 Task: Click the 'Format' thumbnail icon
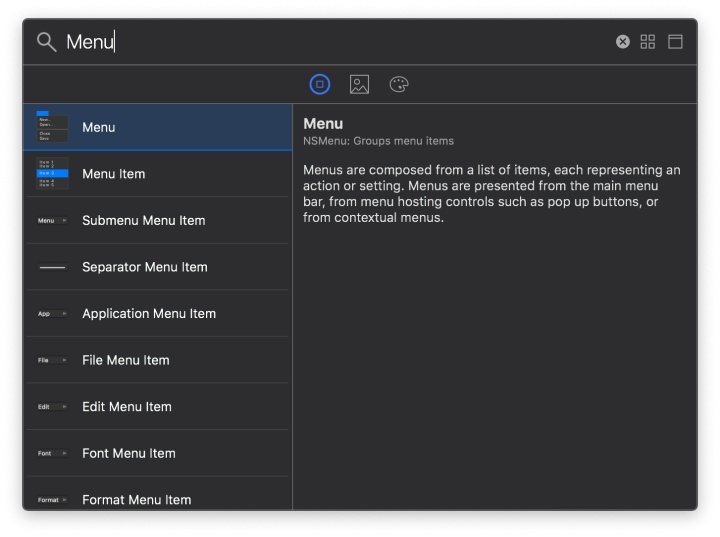click(x=52, y=500)
